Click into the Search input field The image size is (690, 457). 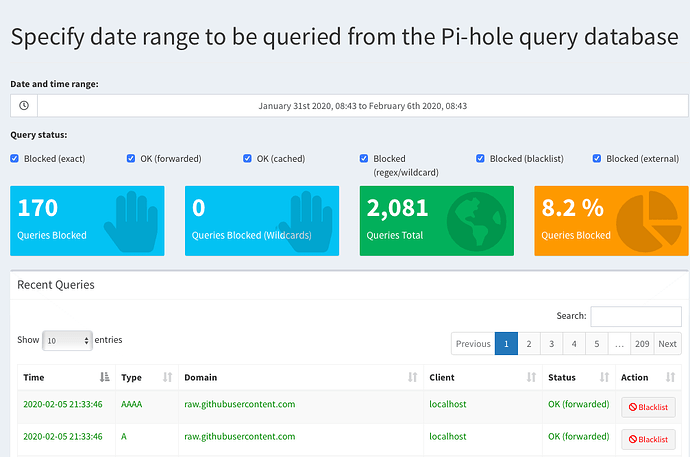point(636,316)
